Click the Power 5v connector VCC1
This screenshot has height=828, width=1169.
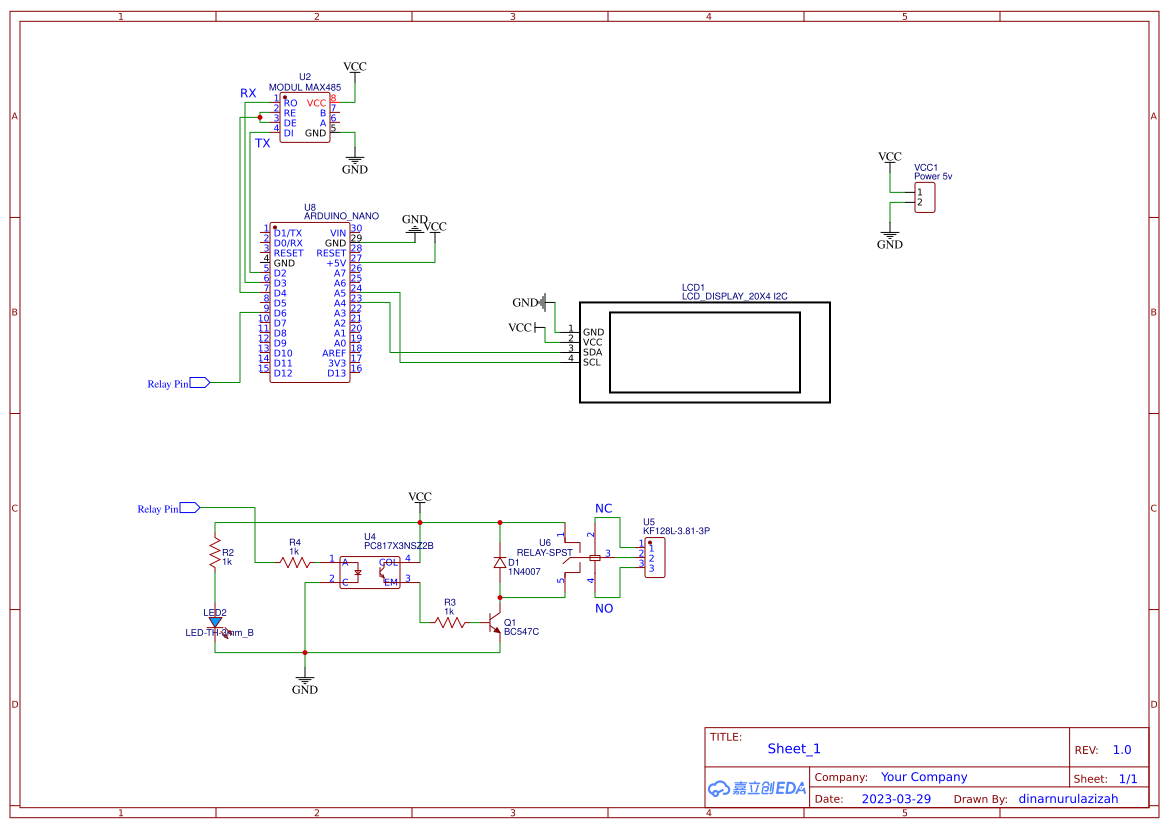(925, 195)
